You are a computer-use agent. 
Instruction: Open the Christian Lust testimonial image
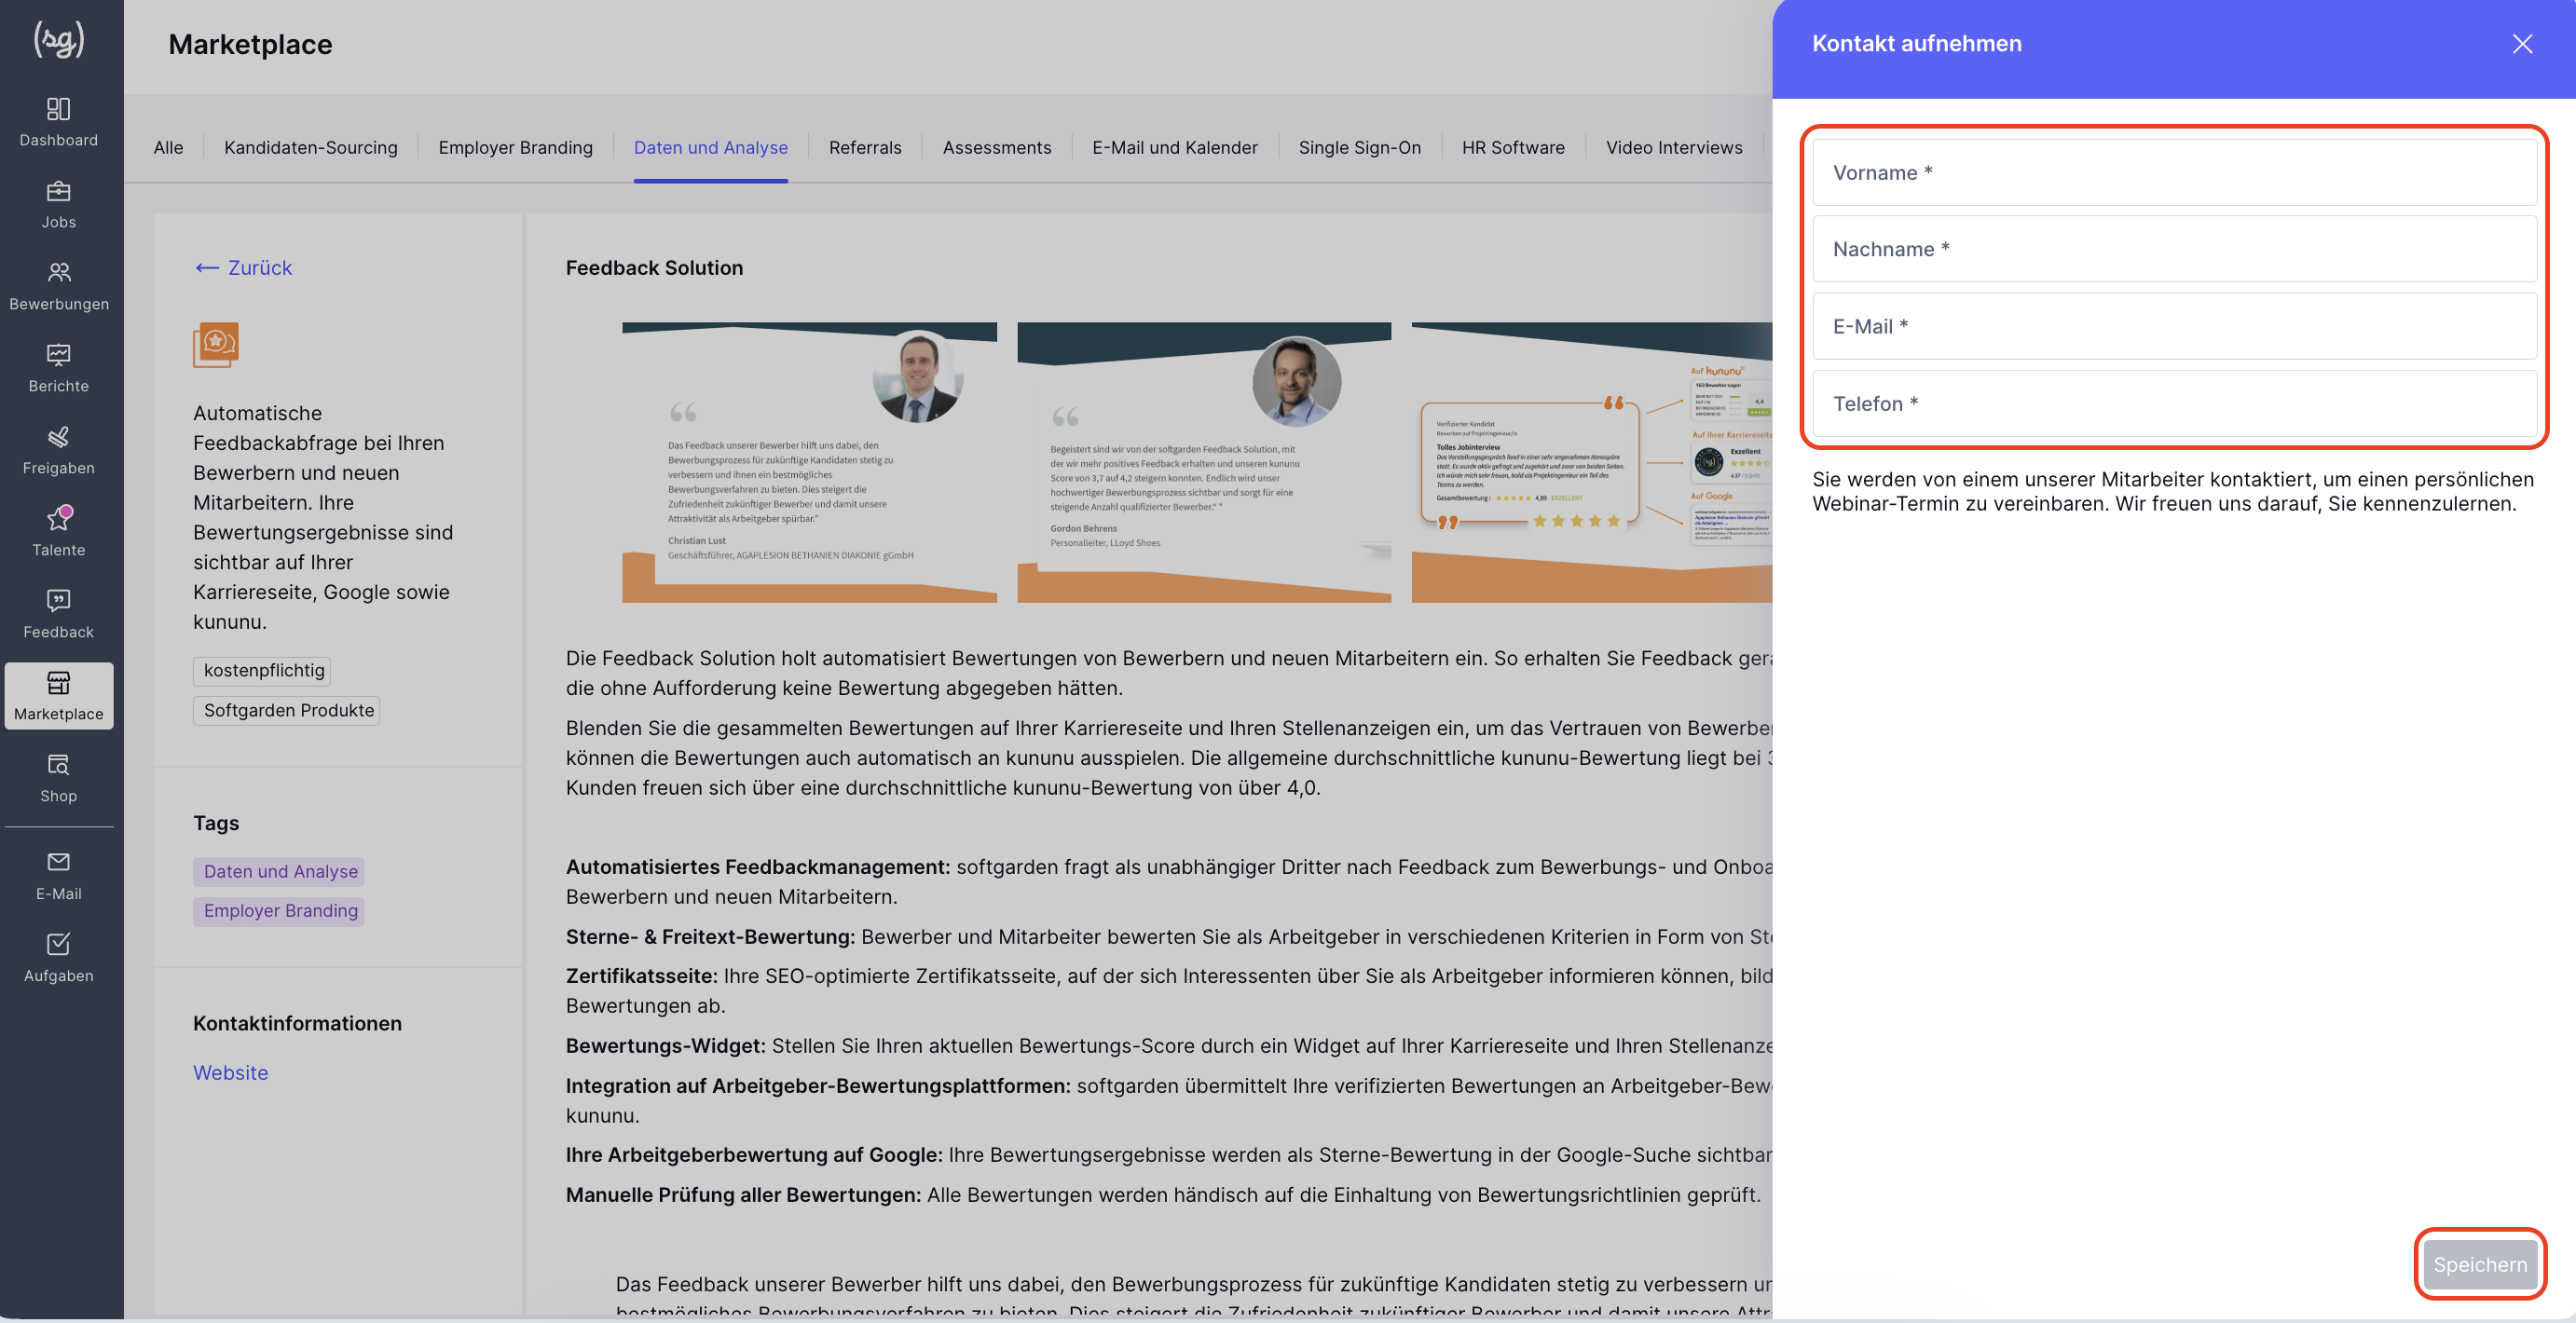809,462
